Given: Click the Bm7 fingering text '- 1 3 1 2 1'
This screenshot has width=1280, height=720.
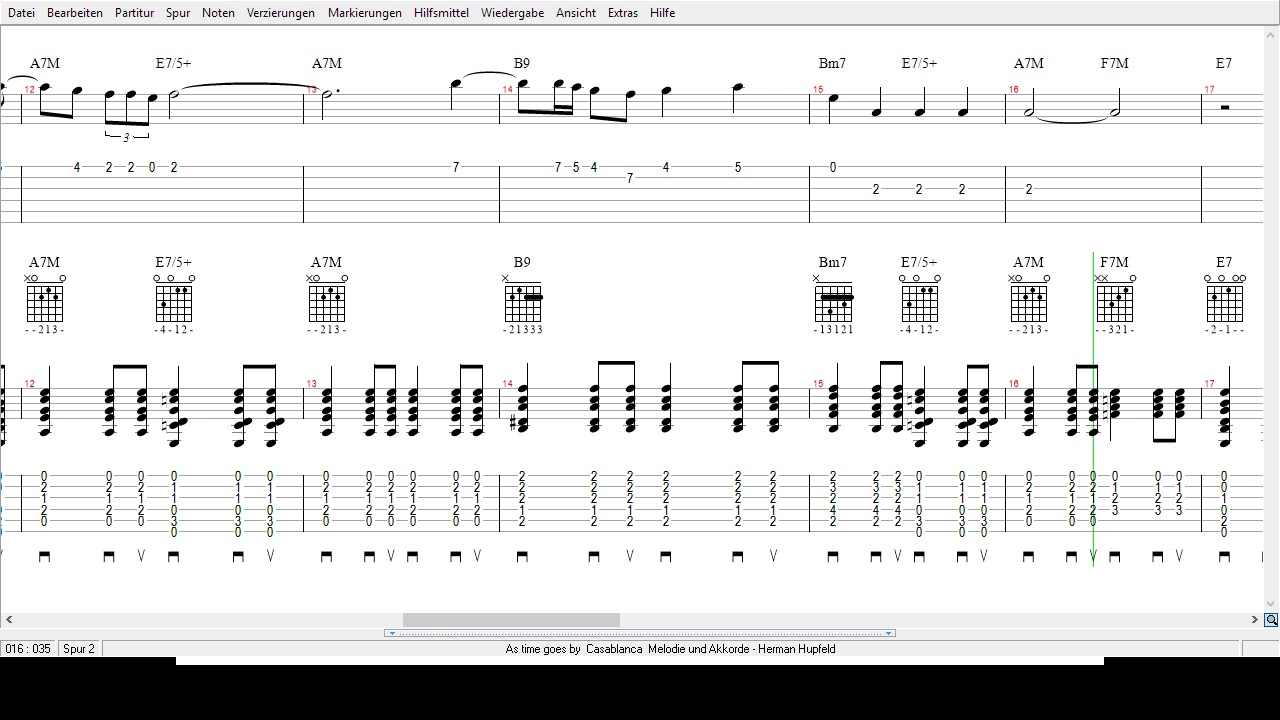Looking at the screenshot, I should pos(833,330).
